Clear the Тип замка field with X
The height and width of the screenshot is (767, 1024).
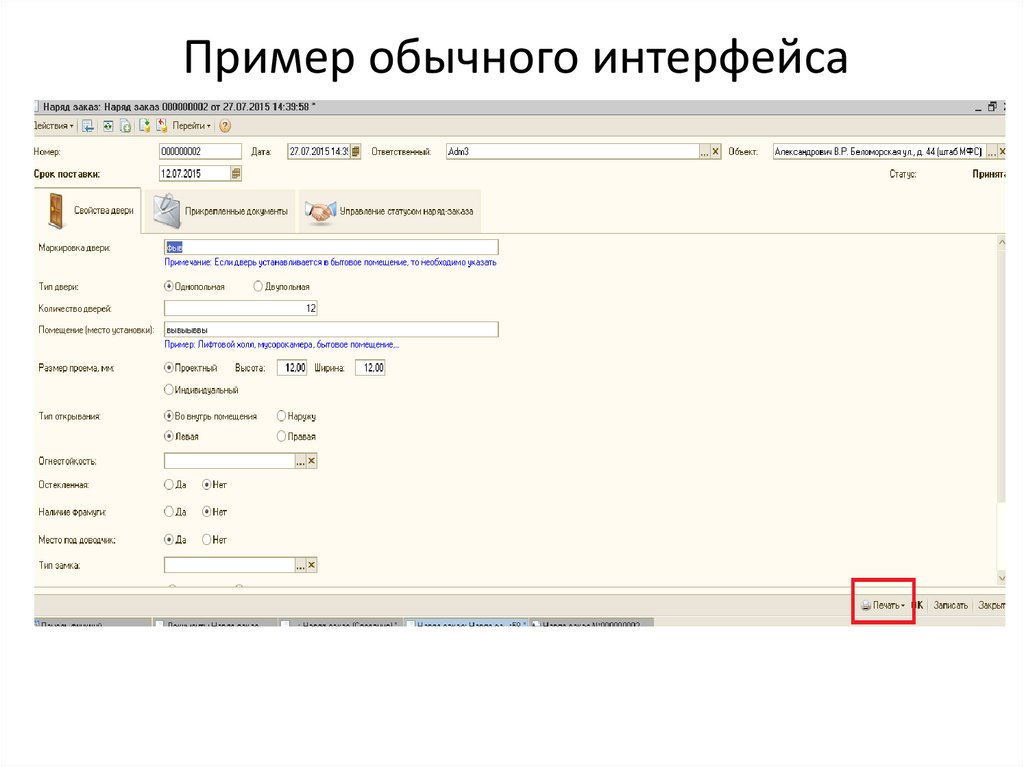click(312, 565)
